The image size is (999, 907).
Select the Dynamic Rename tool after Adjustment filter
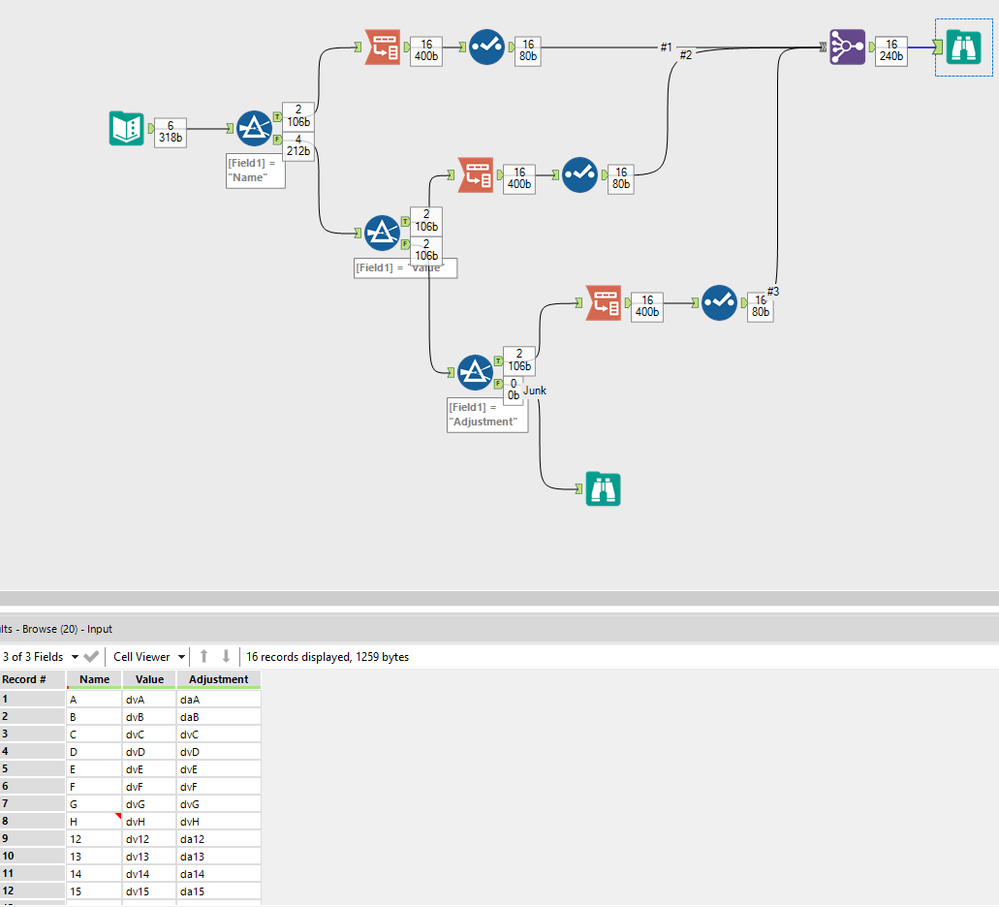603,303
